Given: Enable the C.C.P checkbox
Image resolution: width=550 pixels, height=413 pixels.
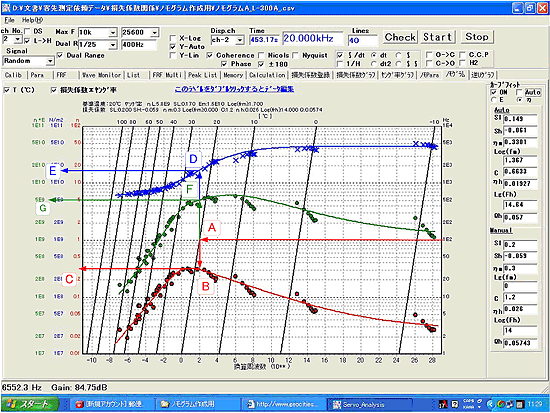Looking at the screenshot, I should coord(463,55).
